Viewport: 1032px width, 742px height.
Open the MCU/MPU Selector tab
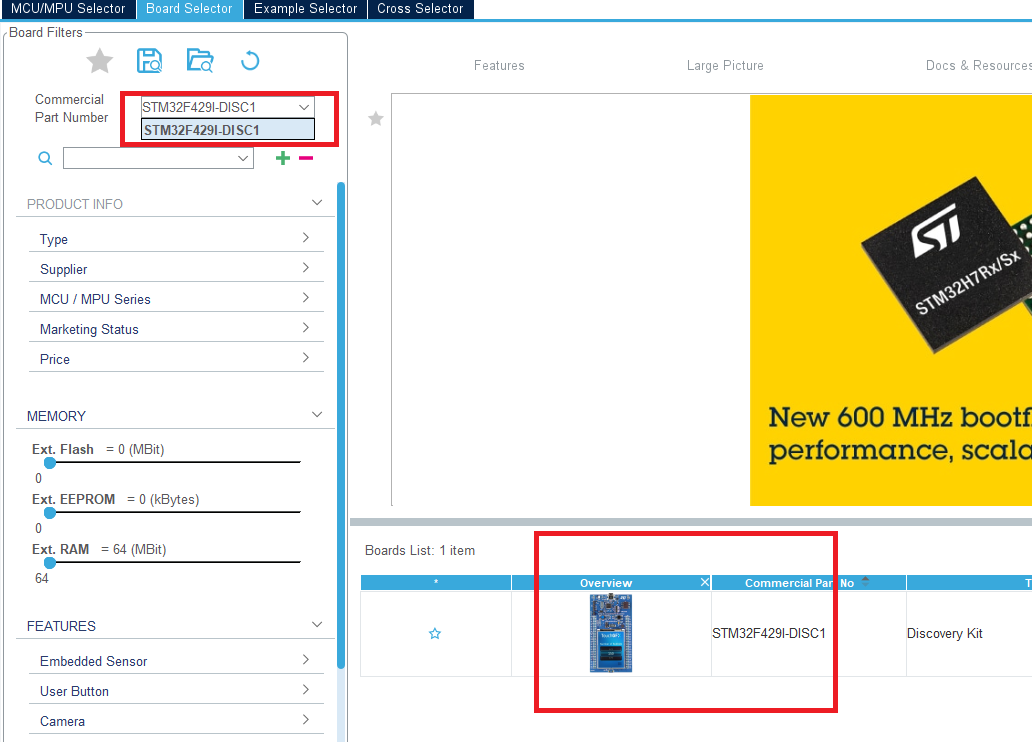coord(68,9)
